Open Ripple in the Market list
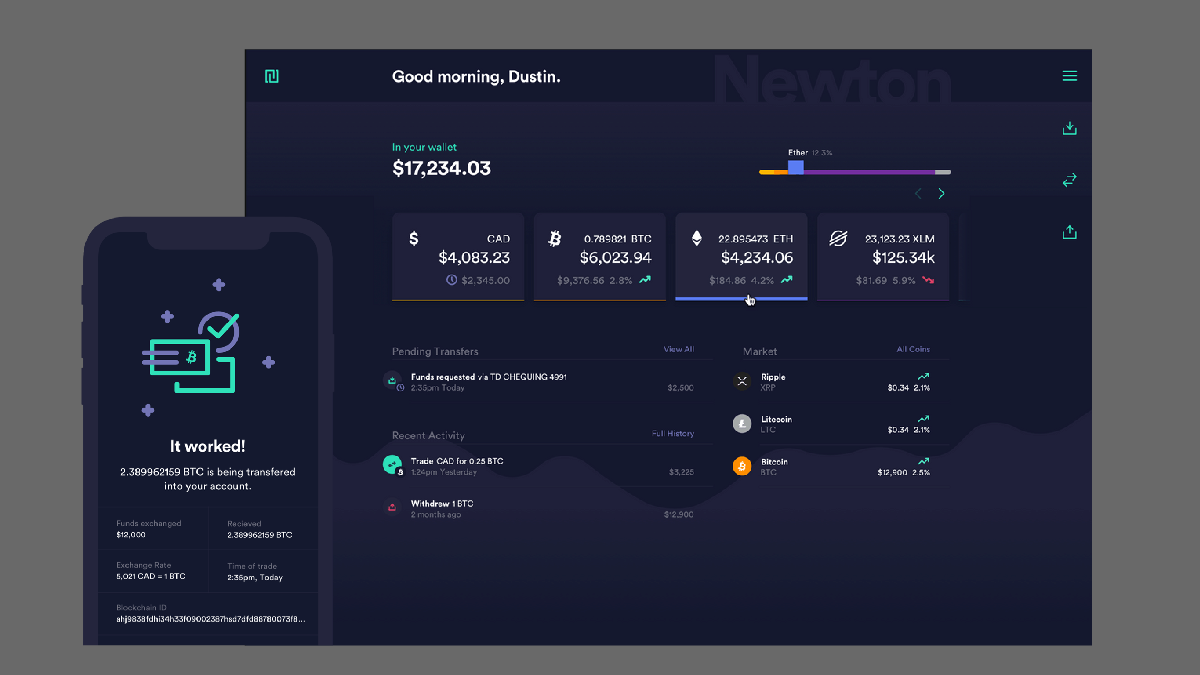This screenshot has width=1200, height=675. click(x=832, y=381)
